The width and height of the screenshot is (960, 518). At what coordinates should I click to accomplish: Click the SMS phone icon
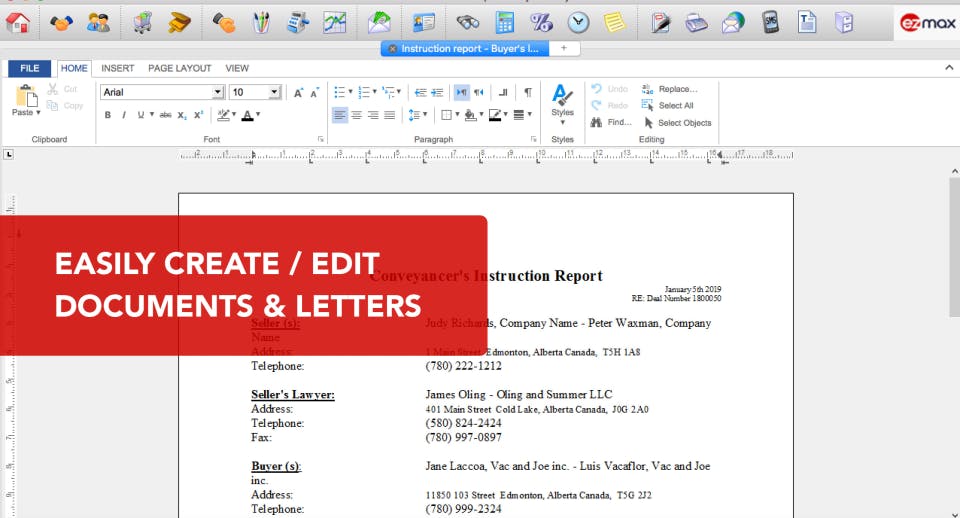pyautogui.click(x=770, y=21)
